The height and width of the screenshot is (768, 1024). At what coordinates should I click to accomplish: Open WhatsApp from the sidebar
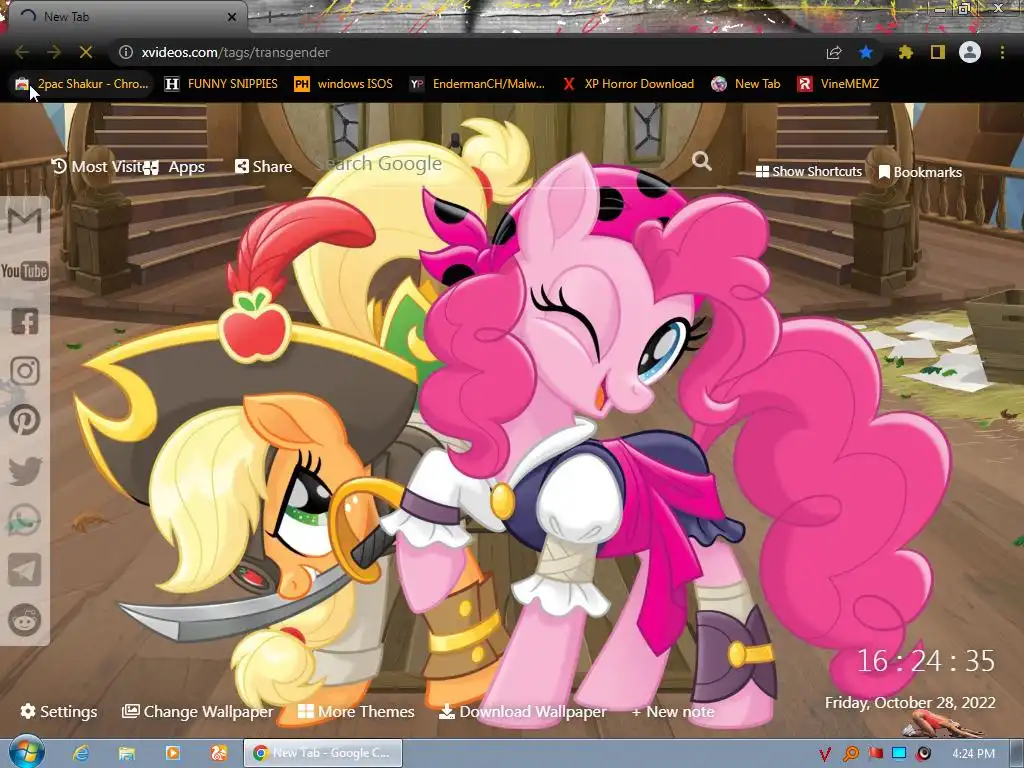[25, 520]
